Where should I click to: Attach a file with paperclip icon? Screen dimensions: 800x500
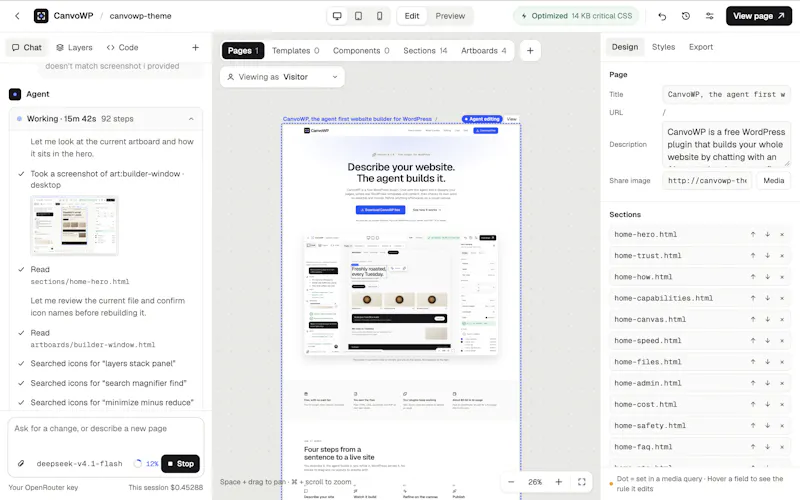click(x=21, y=464)
